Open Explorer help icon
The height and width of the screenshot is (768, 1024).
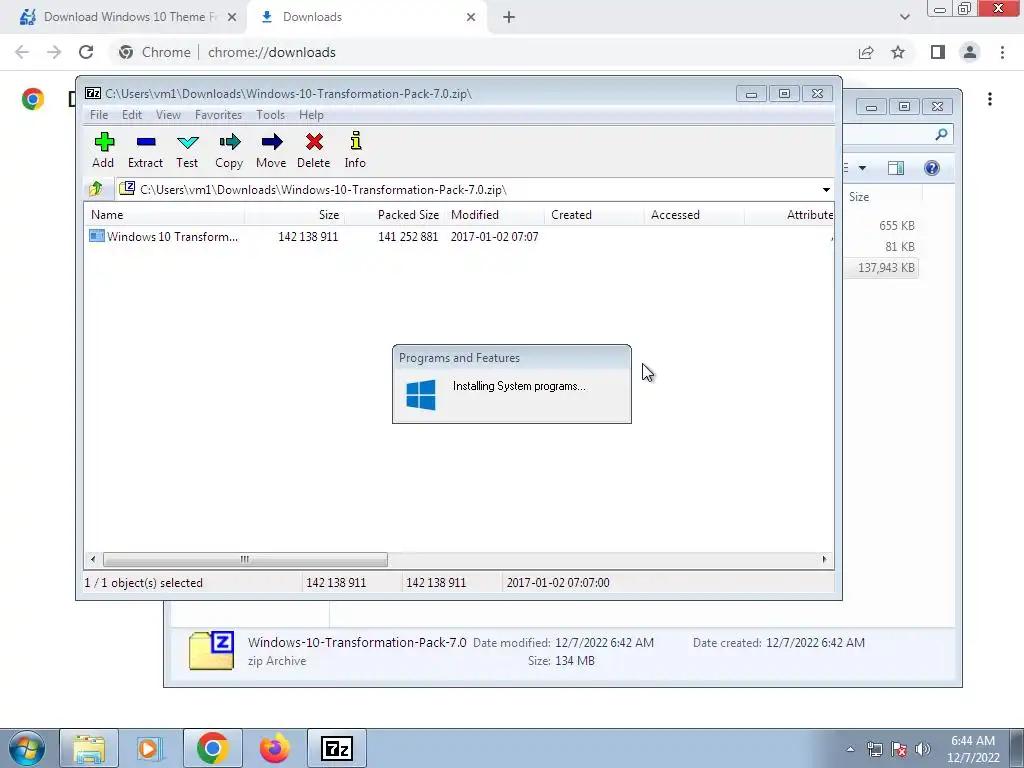coord(932,168)
